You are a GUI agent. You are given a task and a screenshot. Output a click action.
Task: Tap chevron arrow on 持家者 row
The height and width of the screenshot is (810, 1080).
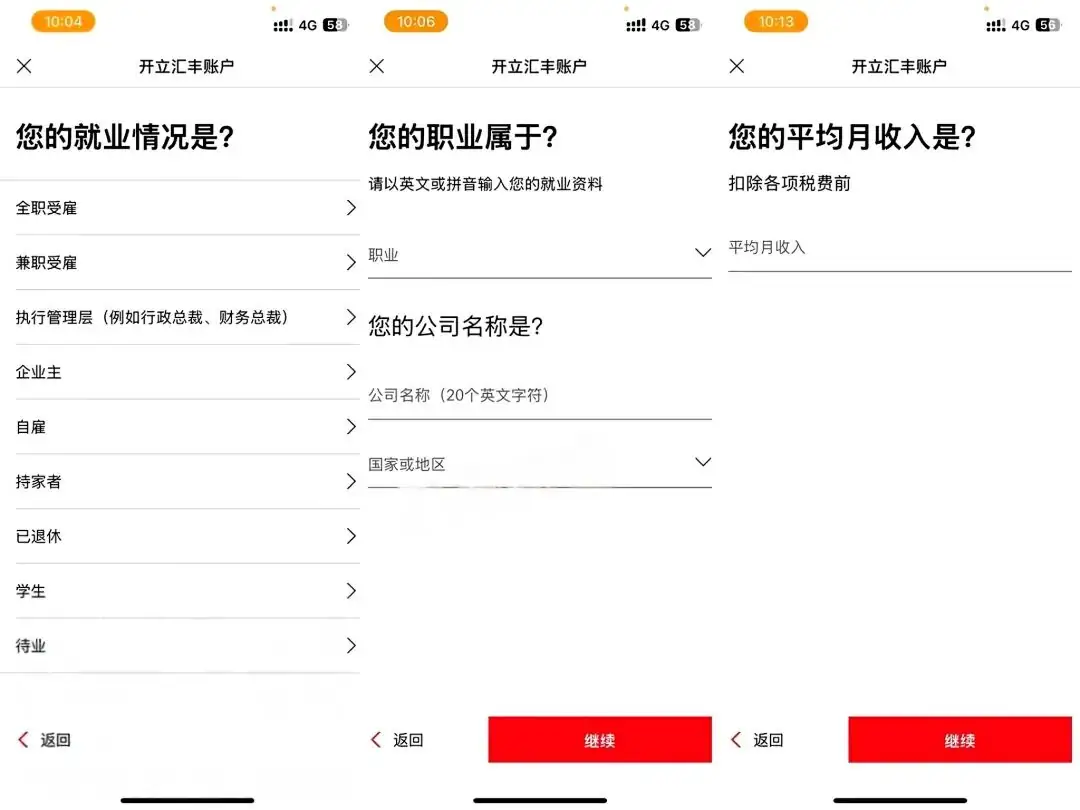351,481
